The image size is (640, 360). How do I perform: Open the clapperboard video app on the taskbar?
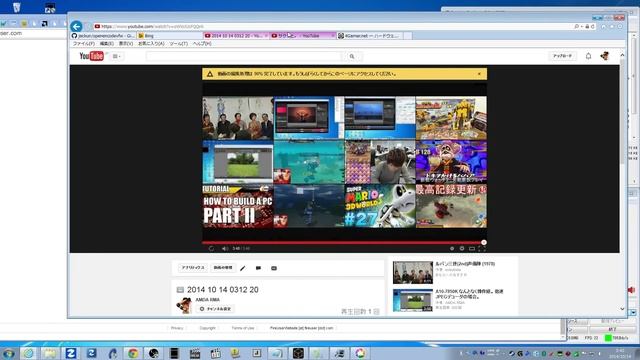(195, 353)
